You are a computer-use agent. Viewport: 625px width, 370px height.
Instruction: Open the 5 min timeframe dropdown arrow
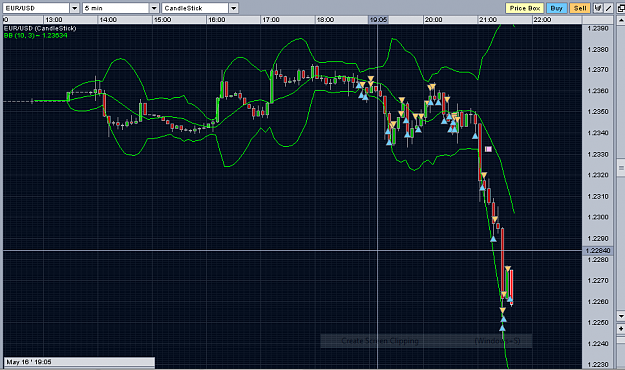[x=154, y=8]
